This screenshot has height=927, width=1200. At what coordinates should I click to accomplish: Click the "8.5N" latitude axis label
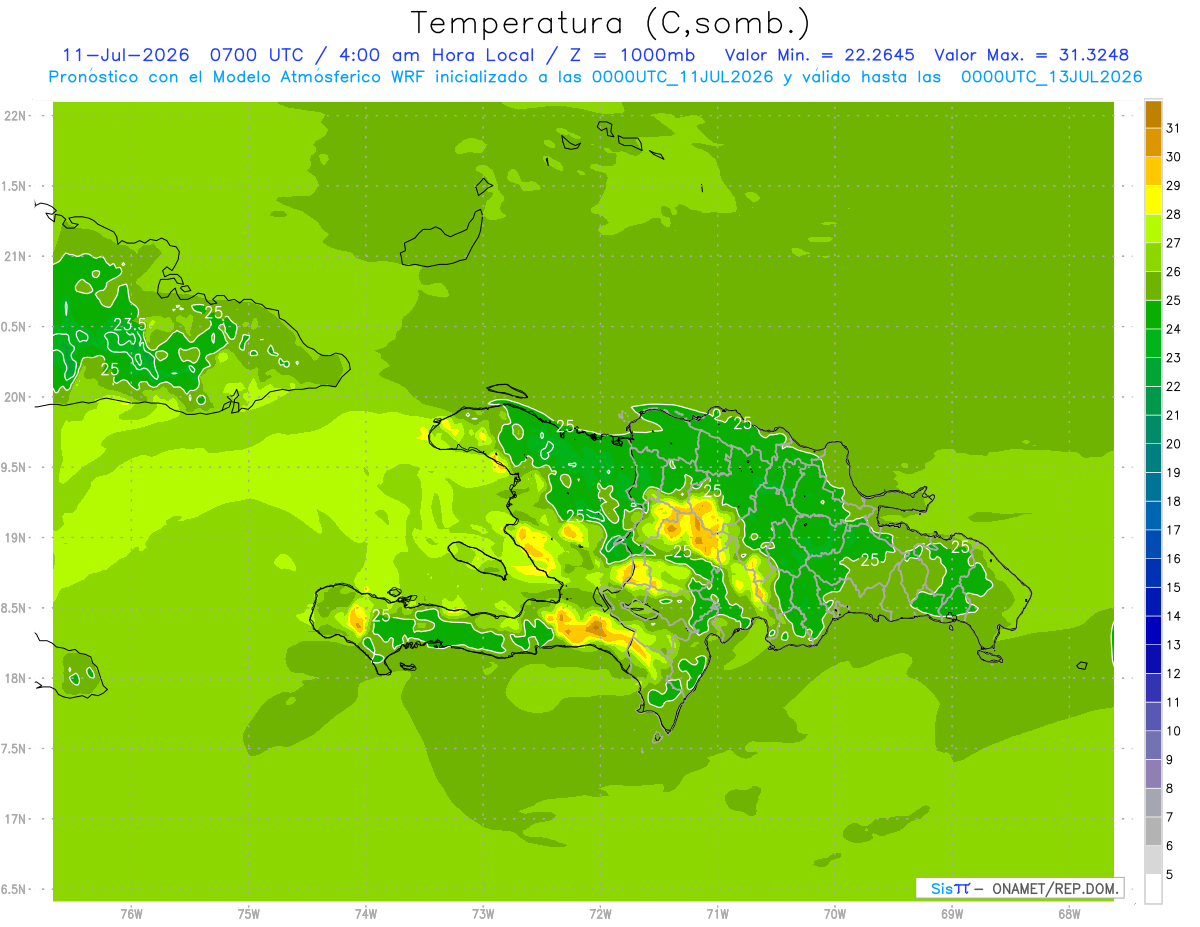tap(15, 608)
